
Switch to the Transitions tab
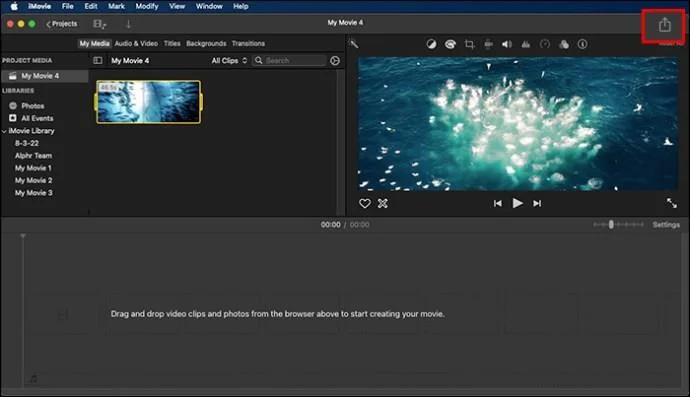(248, 44)
